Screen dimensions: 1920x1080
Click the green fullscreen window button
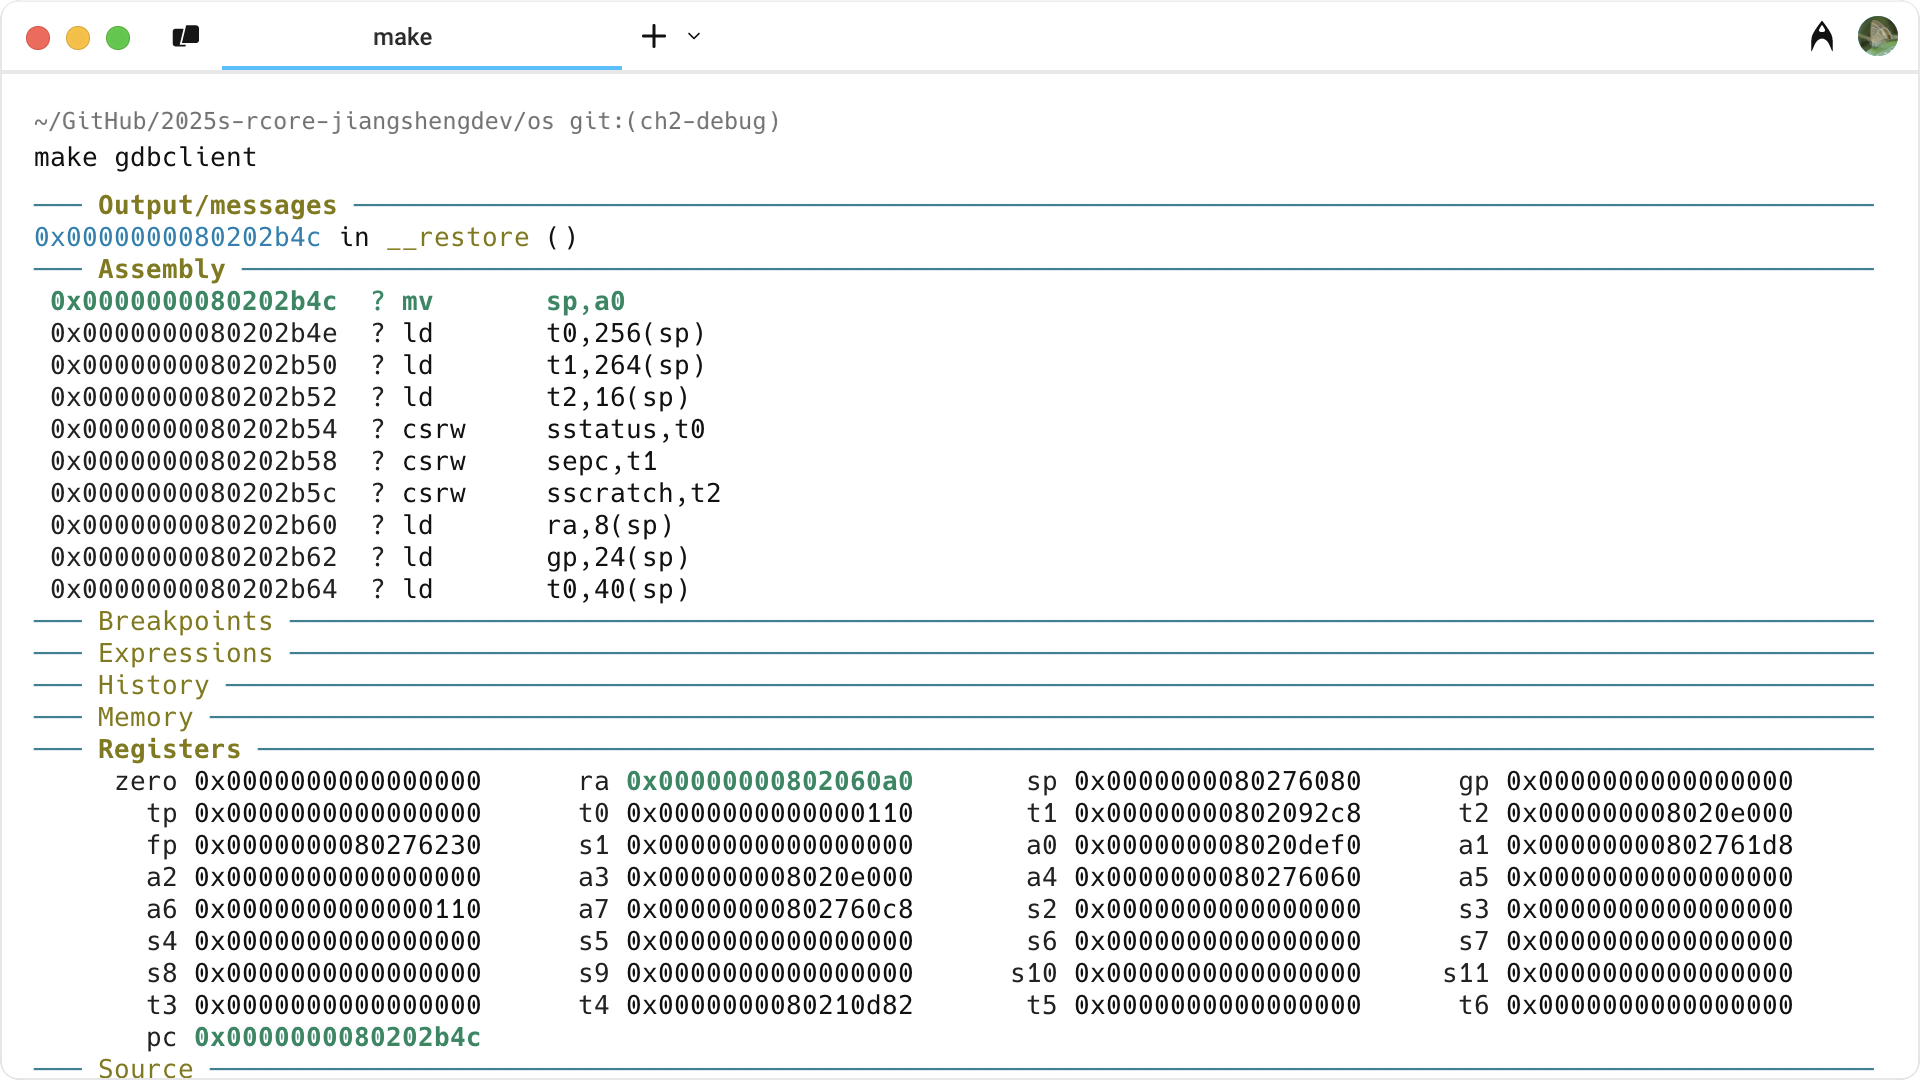[x=118, y=38]
